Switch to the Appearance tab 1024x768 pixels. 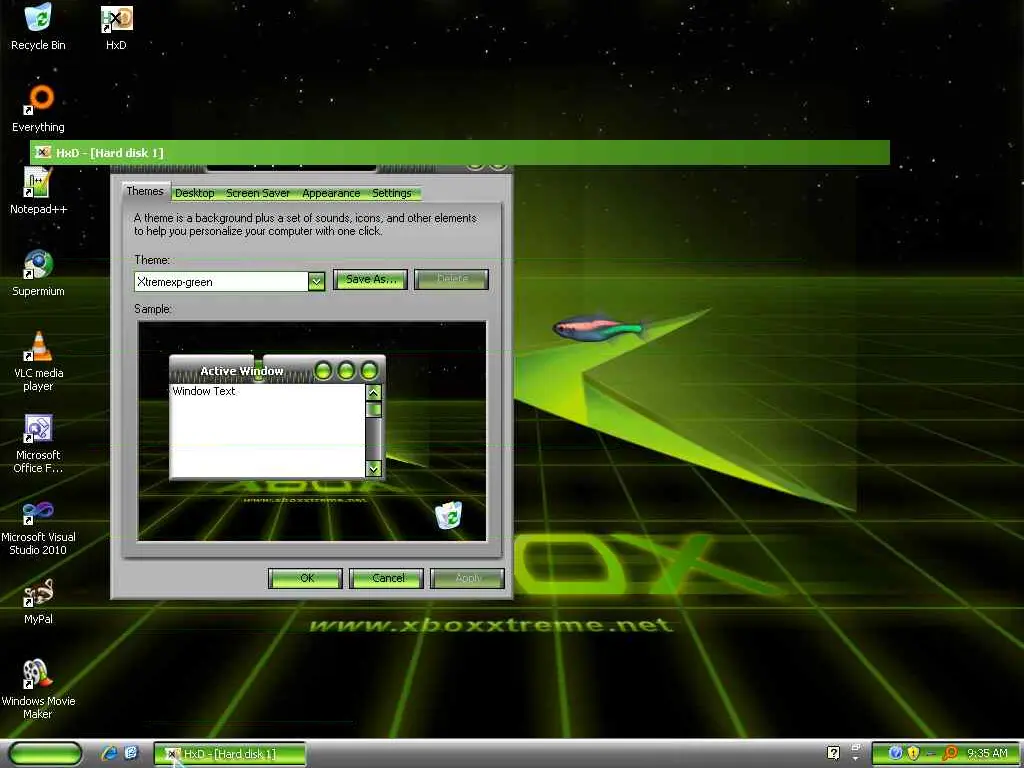click(x=331, y=193)
